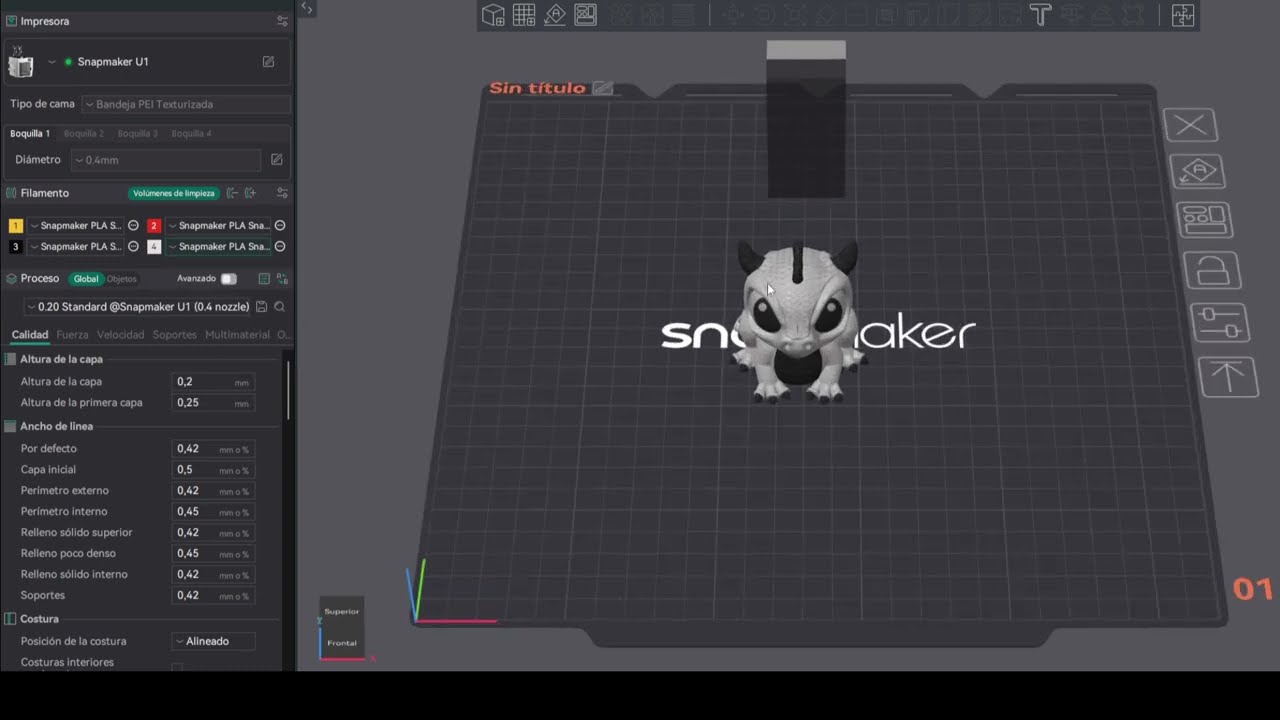Screen dimensions: 1280x720
Task: Click the add filament icon
Action: point(250,193)
